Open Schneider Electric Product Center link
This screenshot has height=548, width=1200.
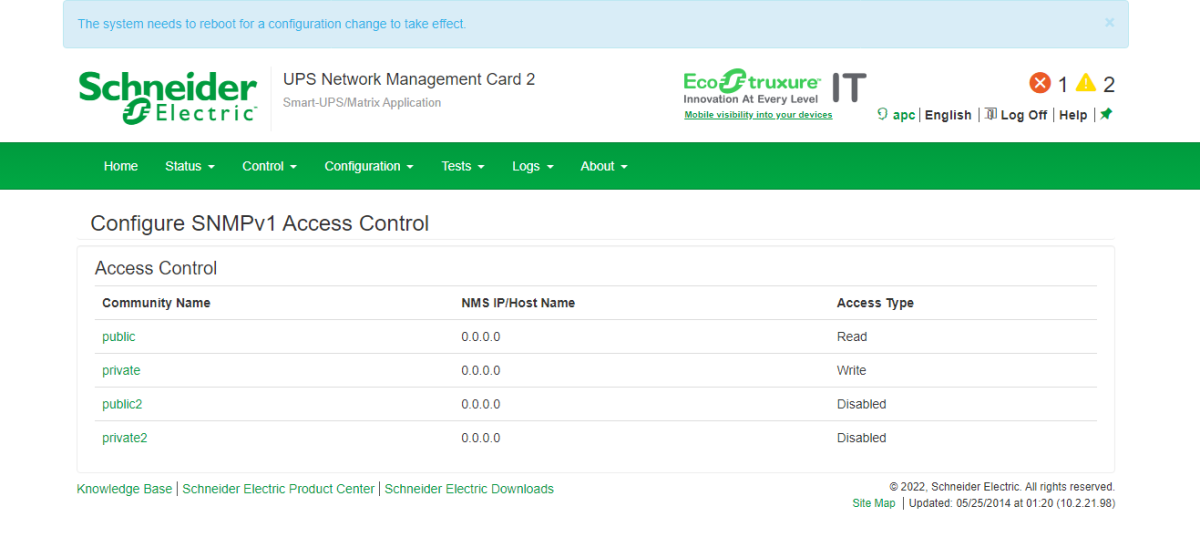pyautogui.click(x=278, y=489)
